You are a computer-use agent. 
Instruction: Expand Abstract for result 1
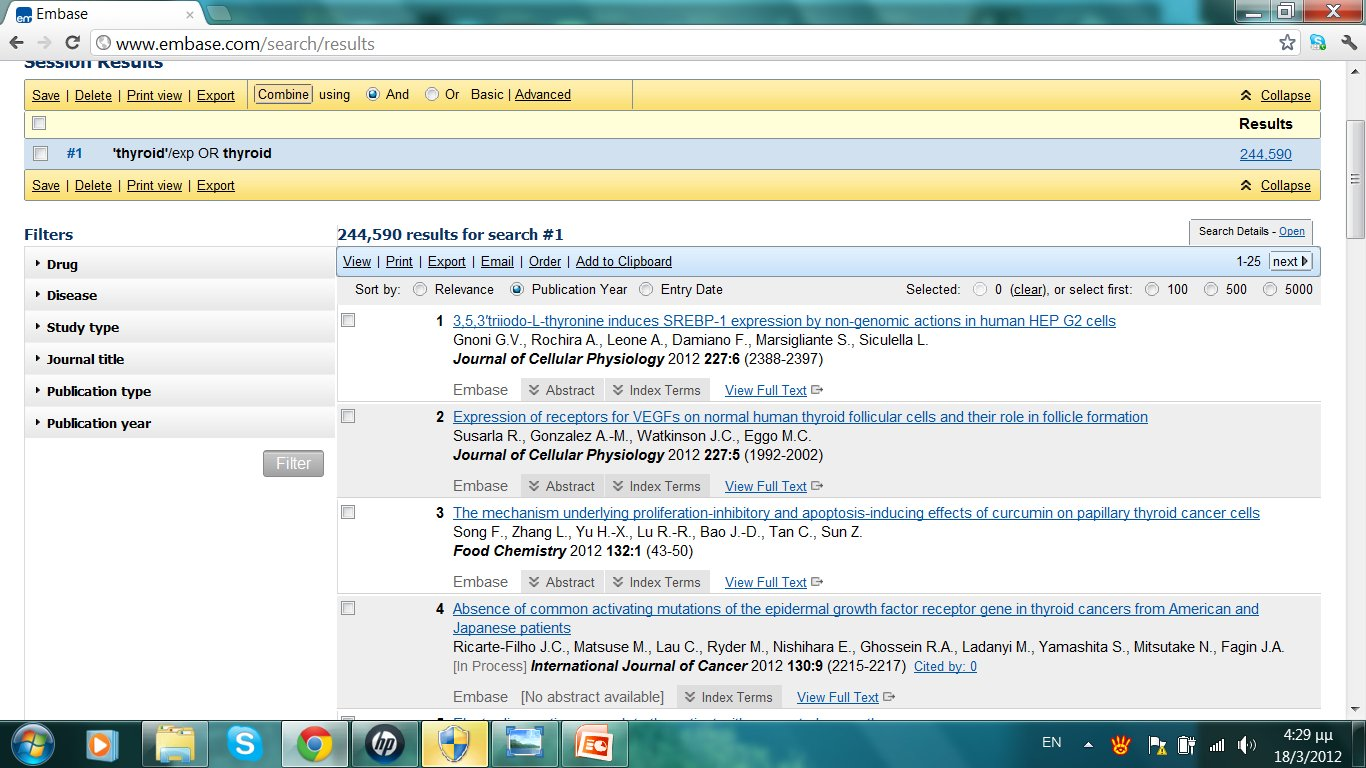click(562, 390)
